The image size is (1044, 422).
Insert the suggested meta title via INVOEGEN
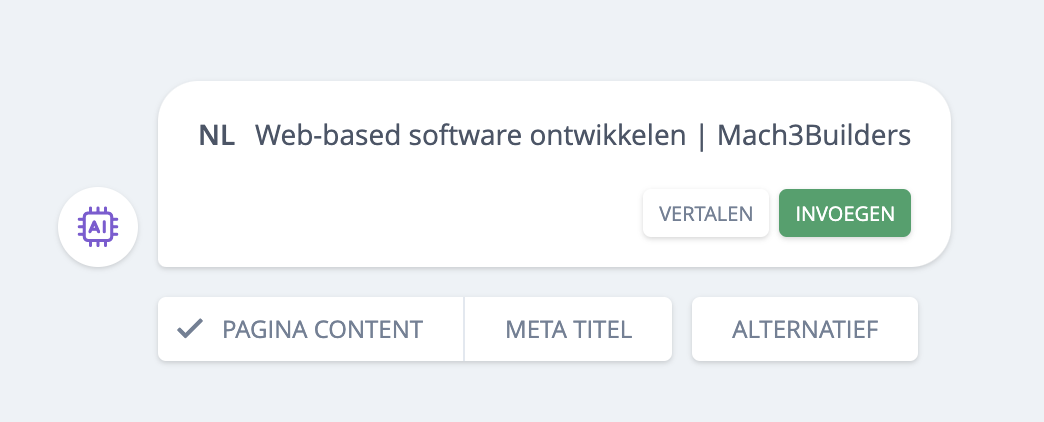844,213
